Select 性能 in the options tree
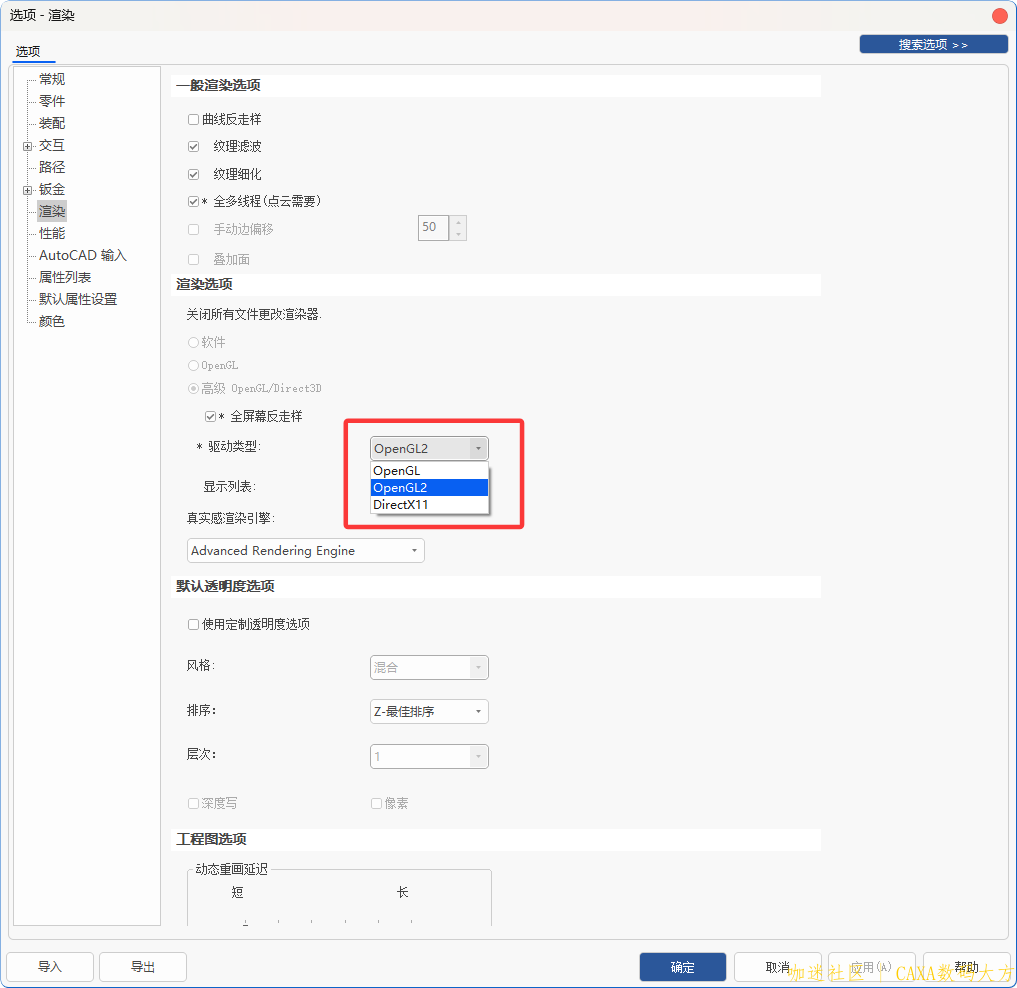The width and height of the screenshot is (1017, 988). point(52,234)
